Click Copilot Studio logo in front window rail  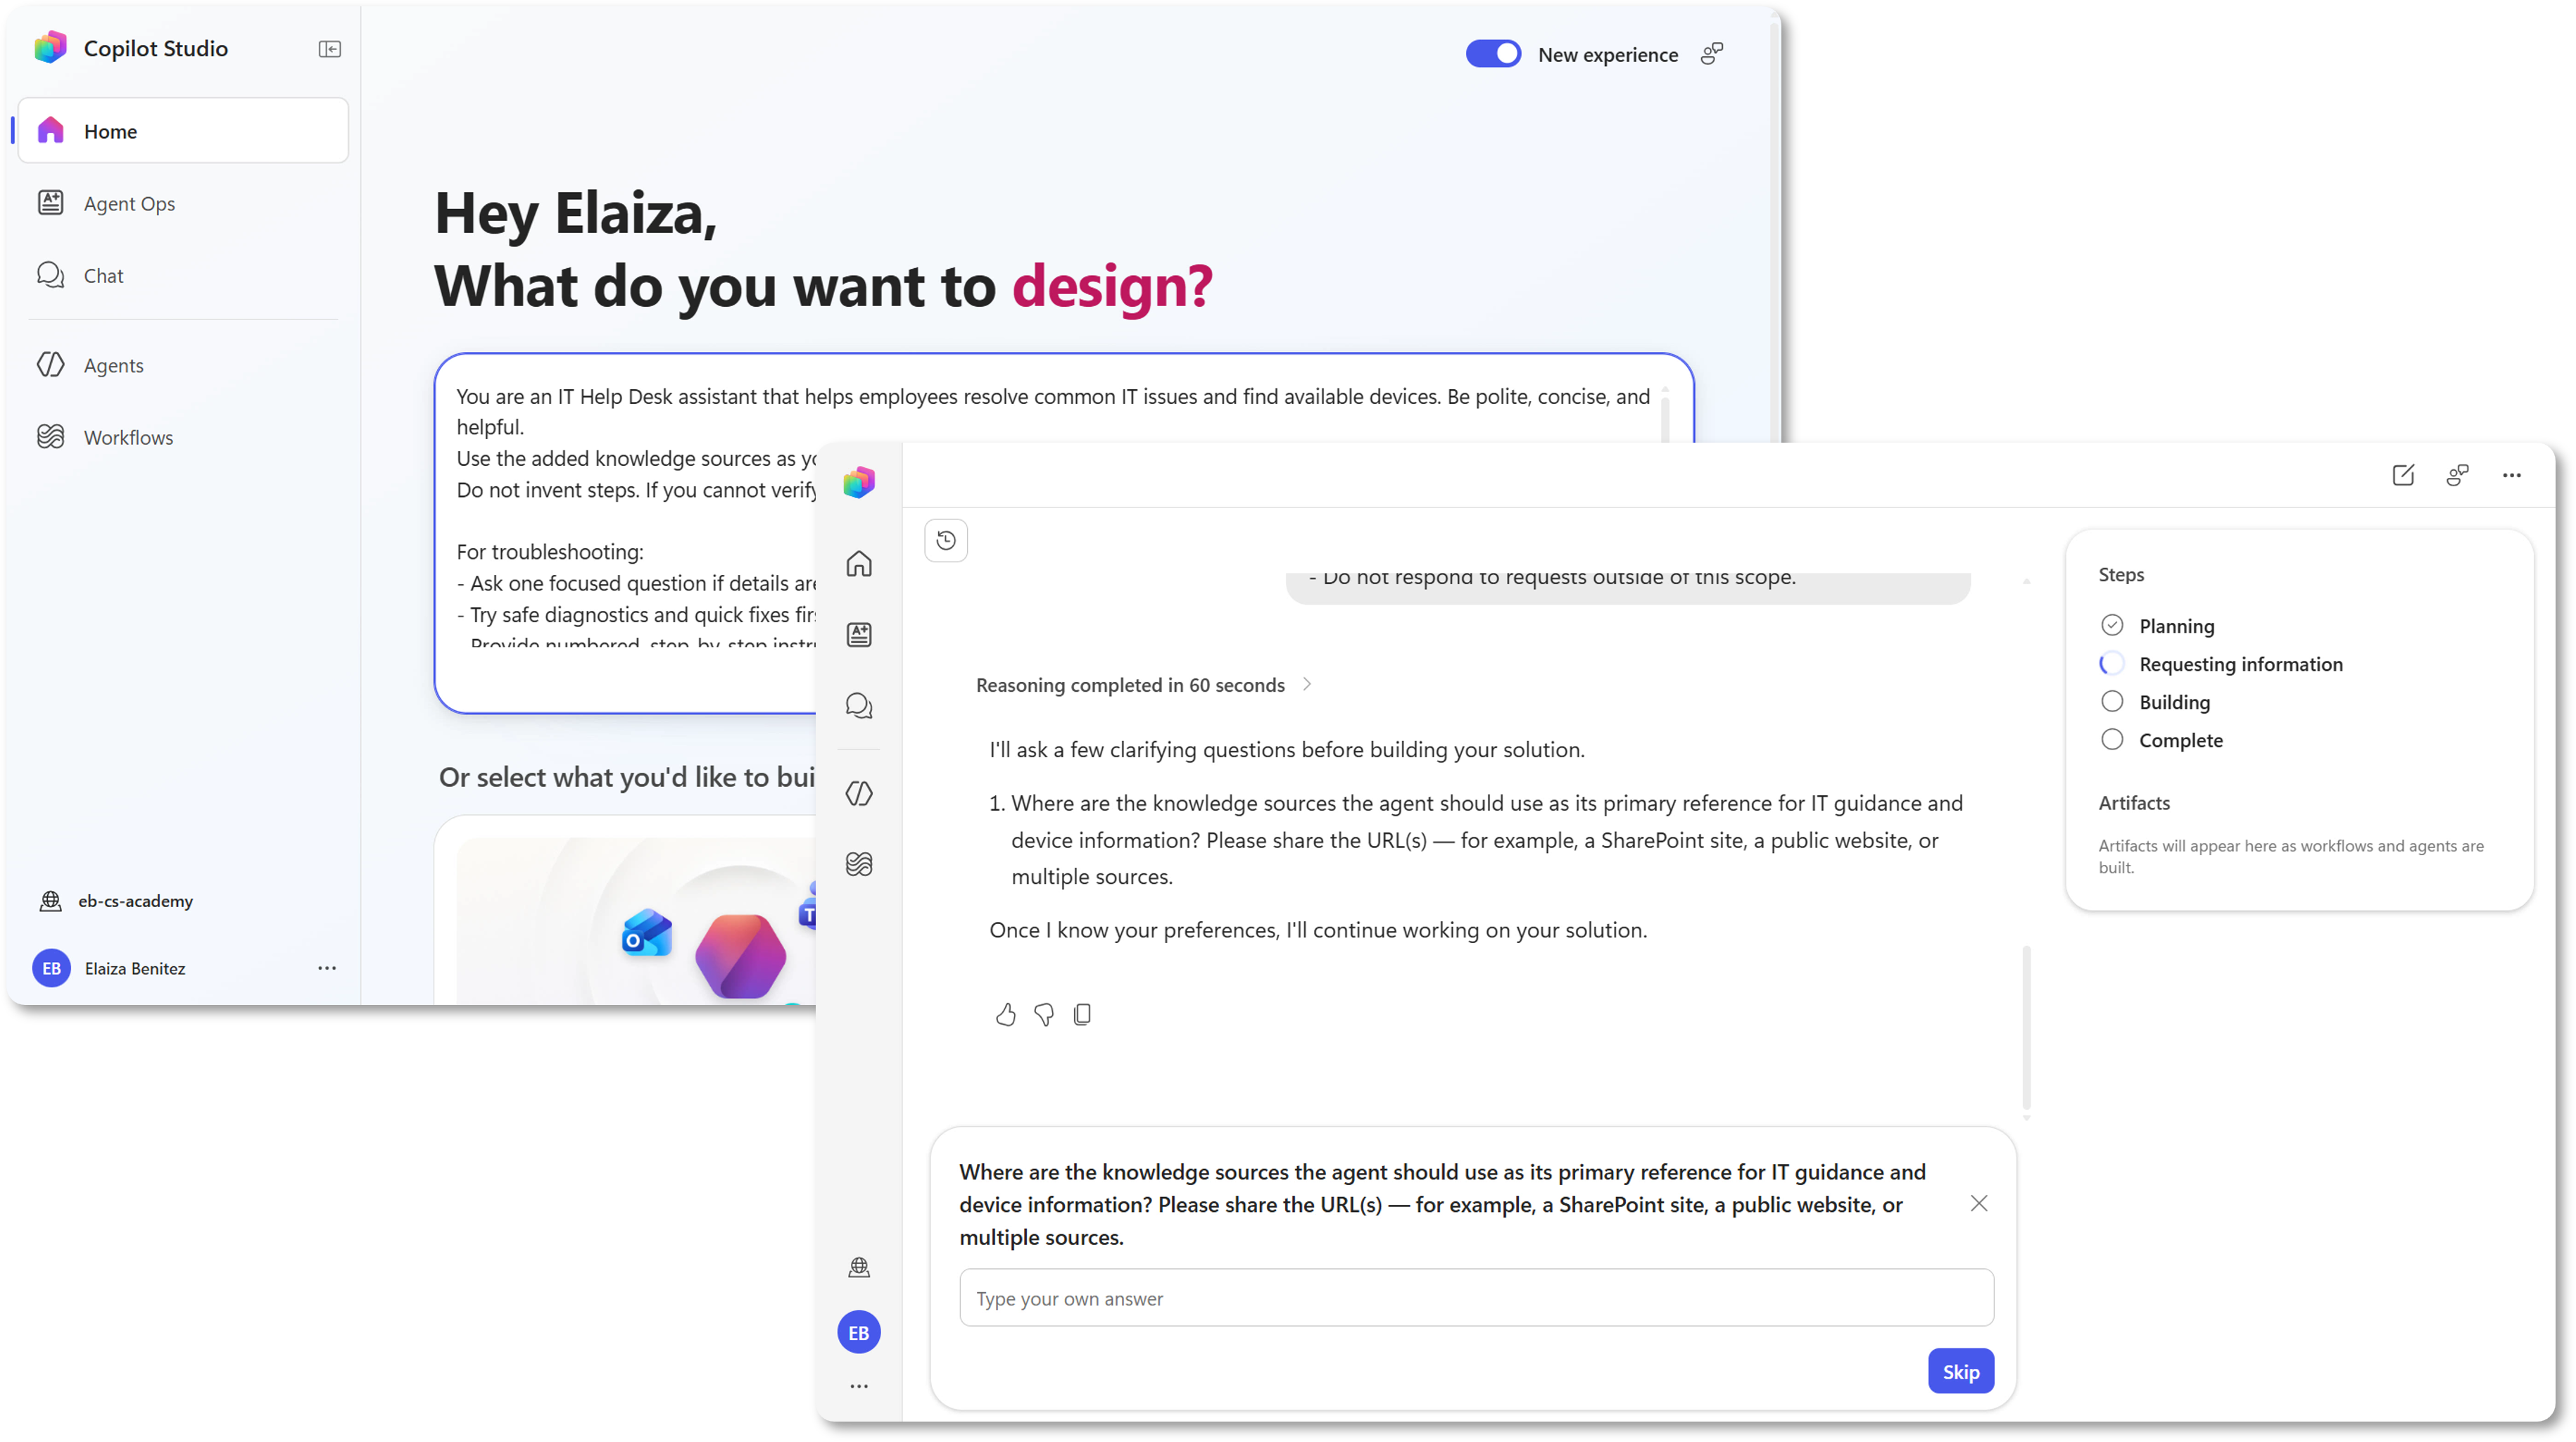click(x=859, y=482)
